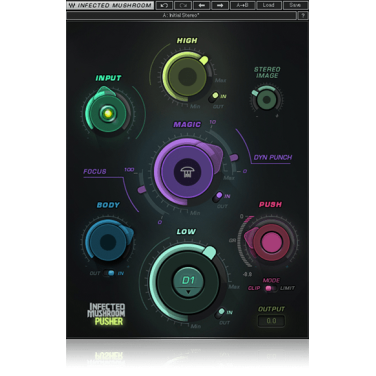
Task: Click the MAGIC label
Action: pyautogui.click(x=187, y=124)
